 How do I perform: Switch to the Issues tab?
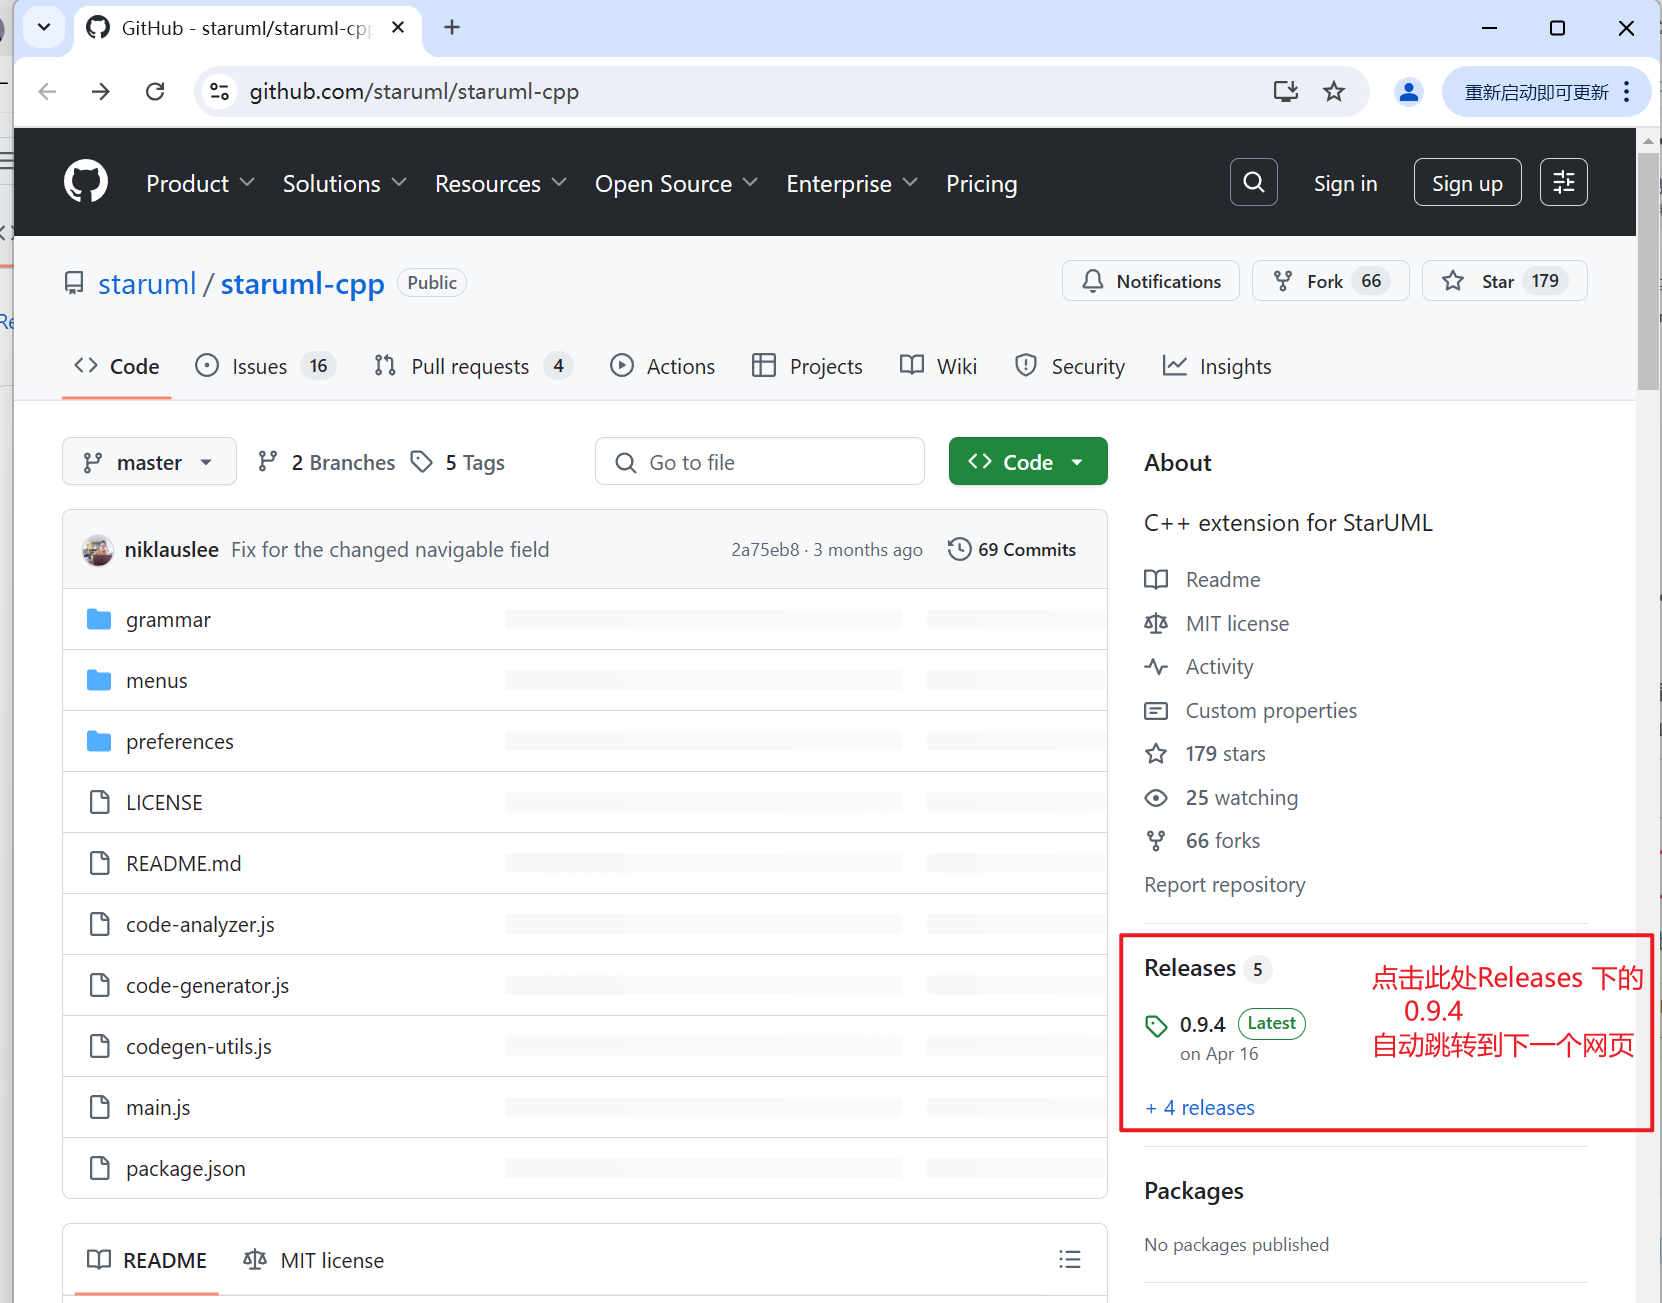pyautogui.click(x=265, y=366)
